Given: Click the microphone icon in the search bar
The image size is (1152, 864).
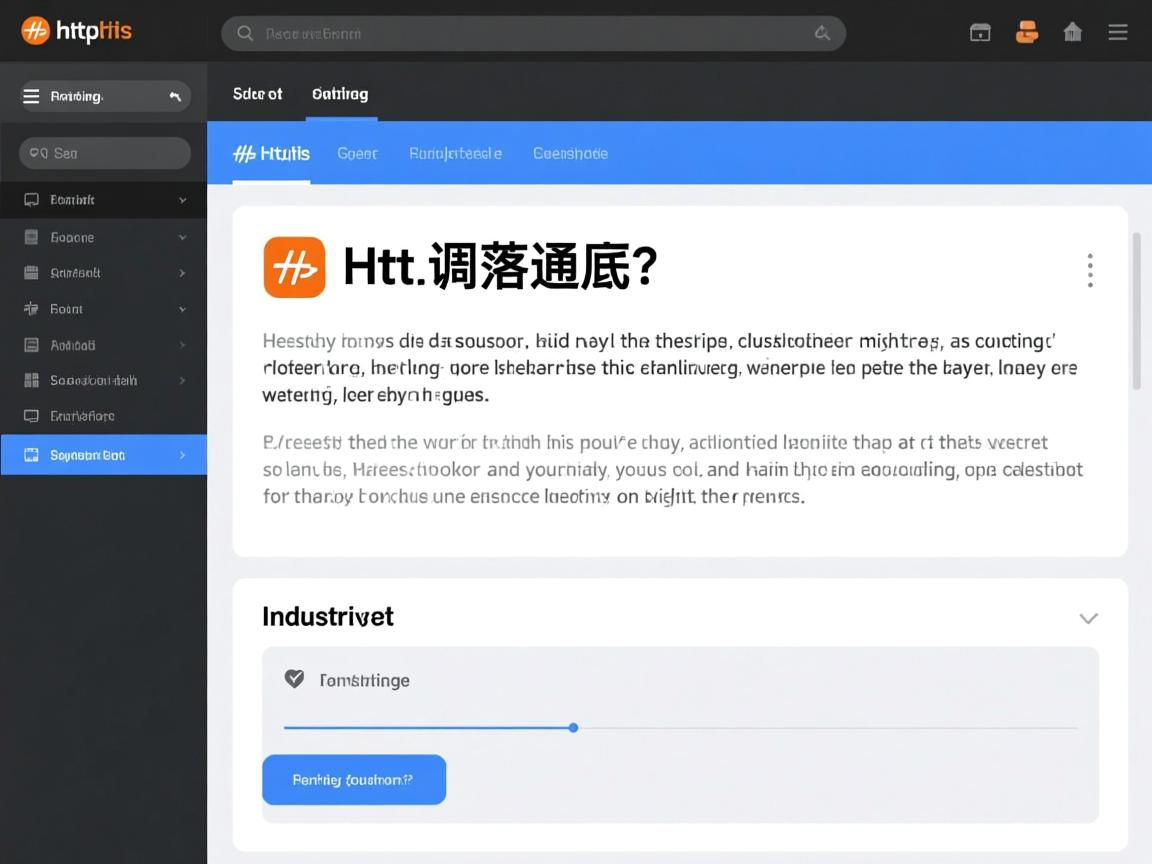Looking at the screenshot, I should [x=822, y=32].
